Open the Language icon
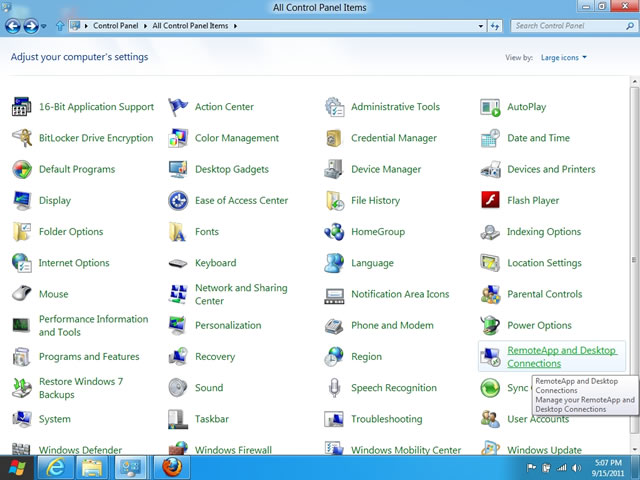The image size is (640, 480). pos(334,263)
